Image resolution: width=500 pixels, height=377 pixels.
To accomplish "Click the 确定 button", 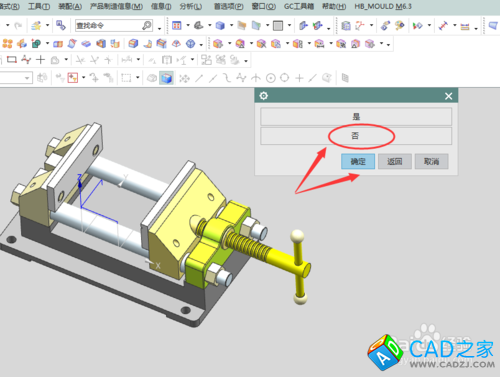I will tap(358, 162).
